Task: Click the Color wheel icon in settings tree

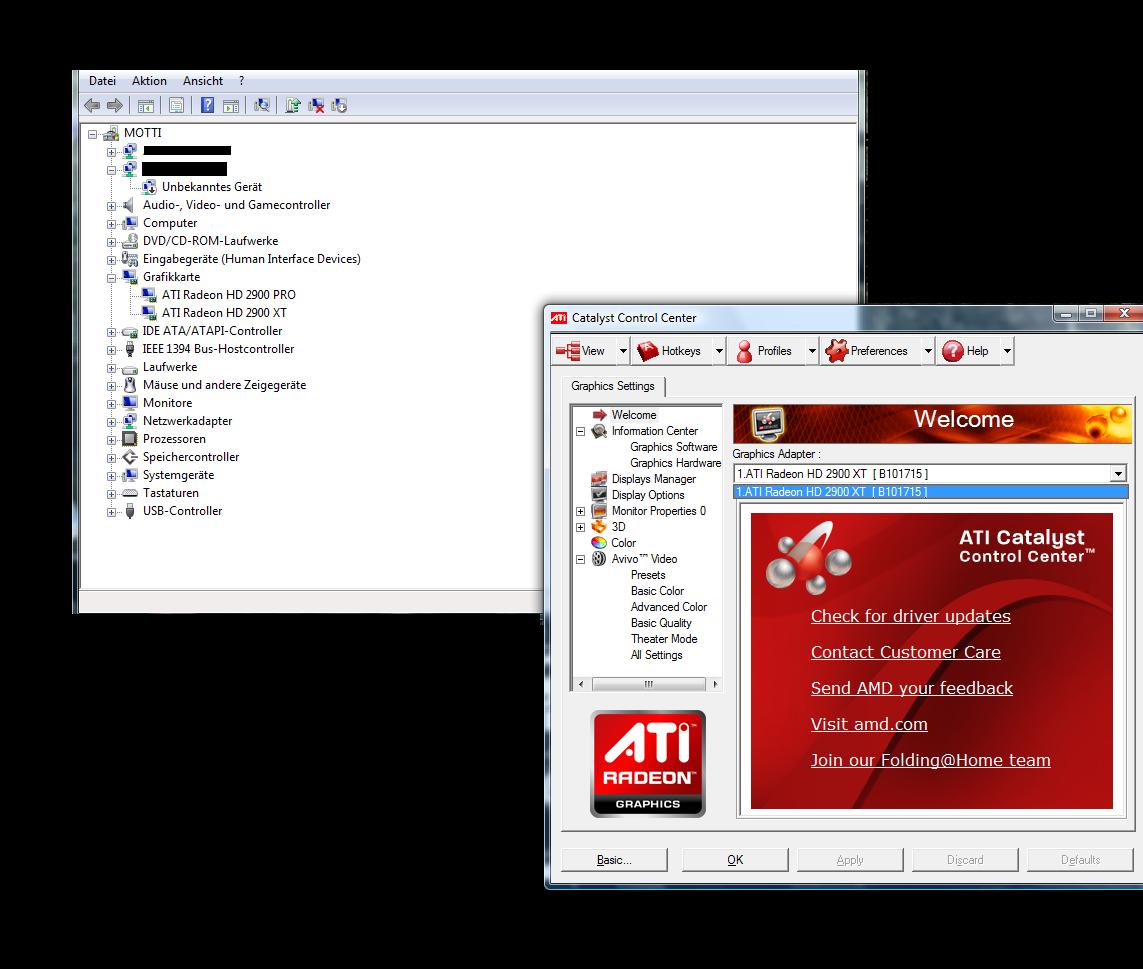Action: [599, 542]
